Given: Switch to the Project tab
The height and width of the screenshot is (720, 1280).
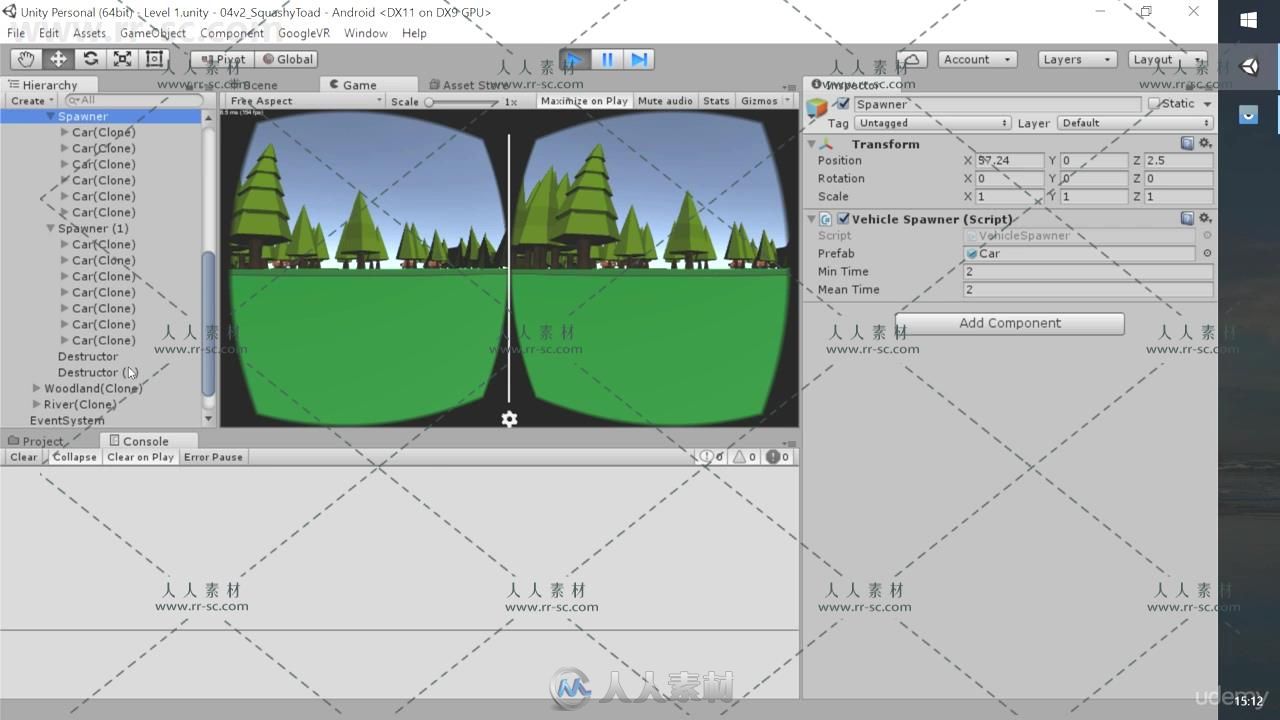Looking at the screenshot, I should pos(40,441).
